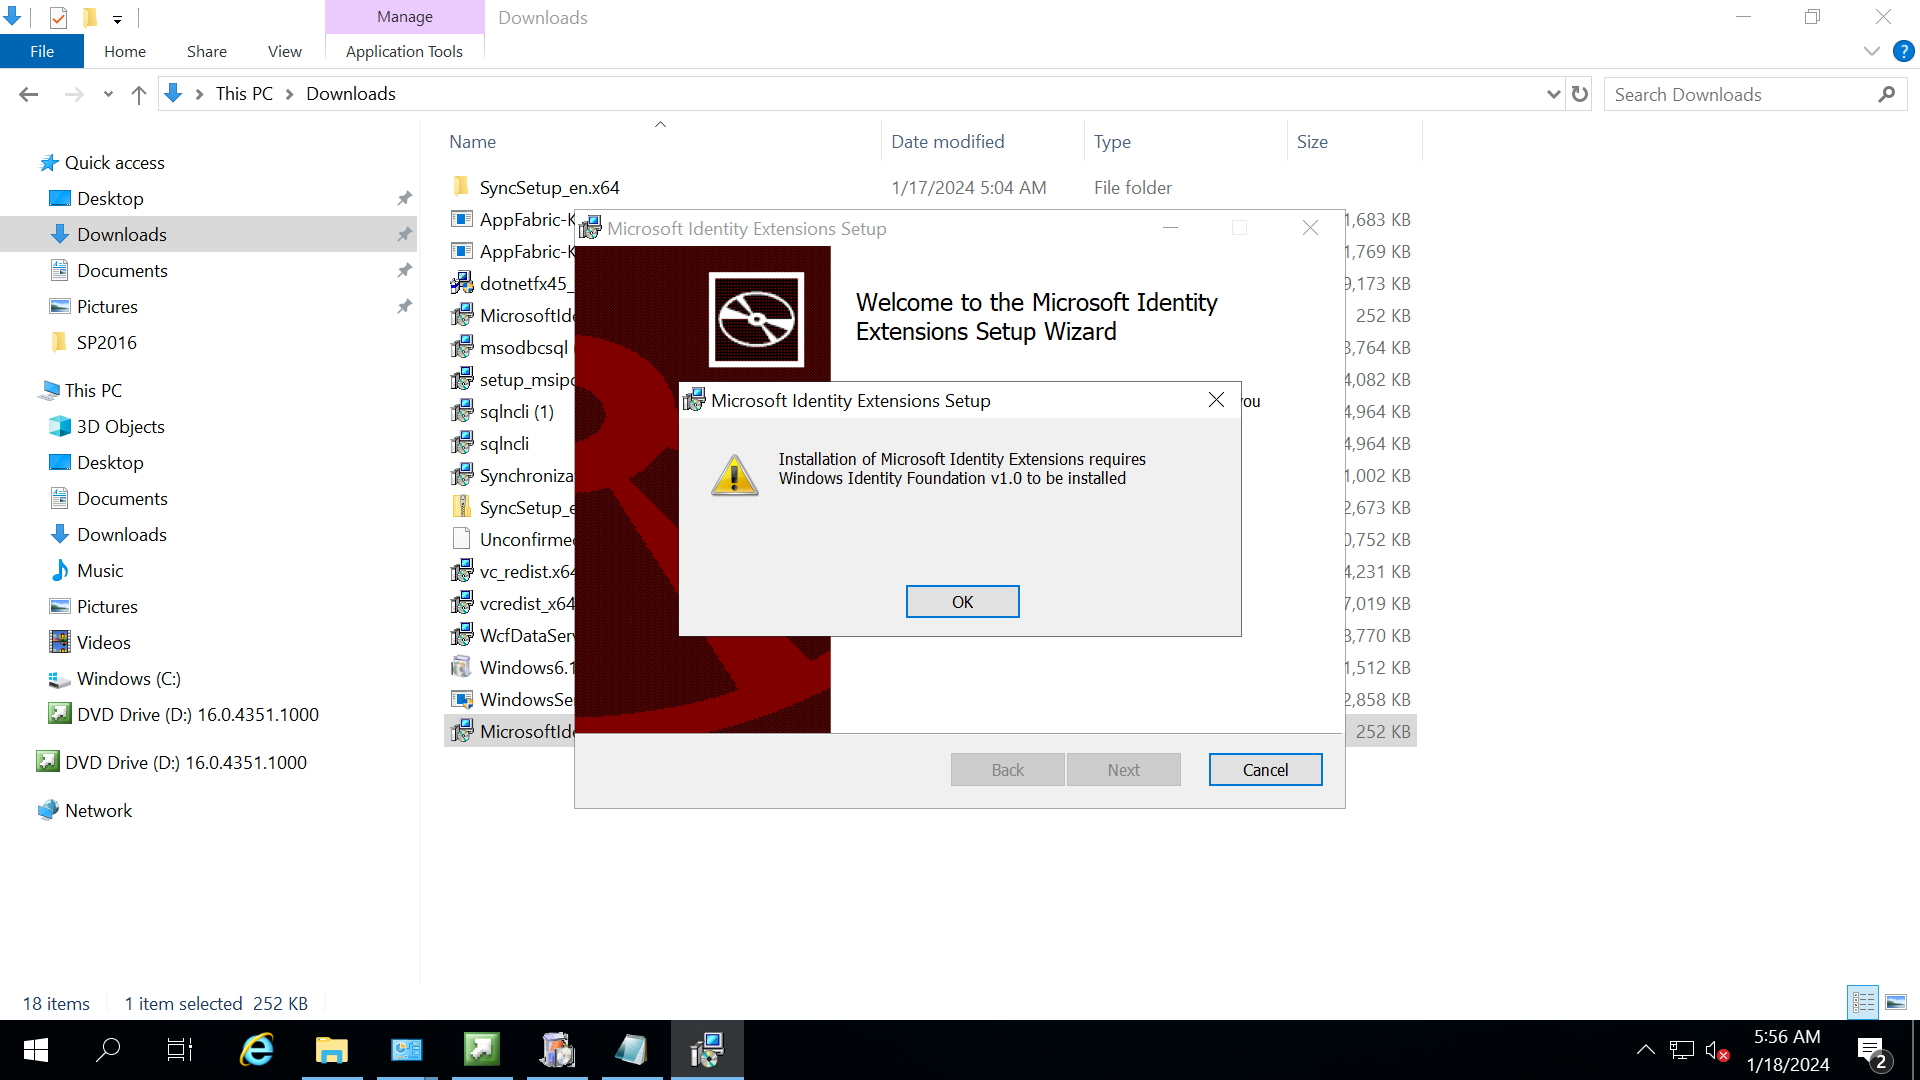
Task: Open File Explorer taskbar icon
Action: click(331, 1050)
